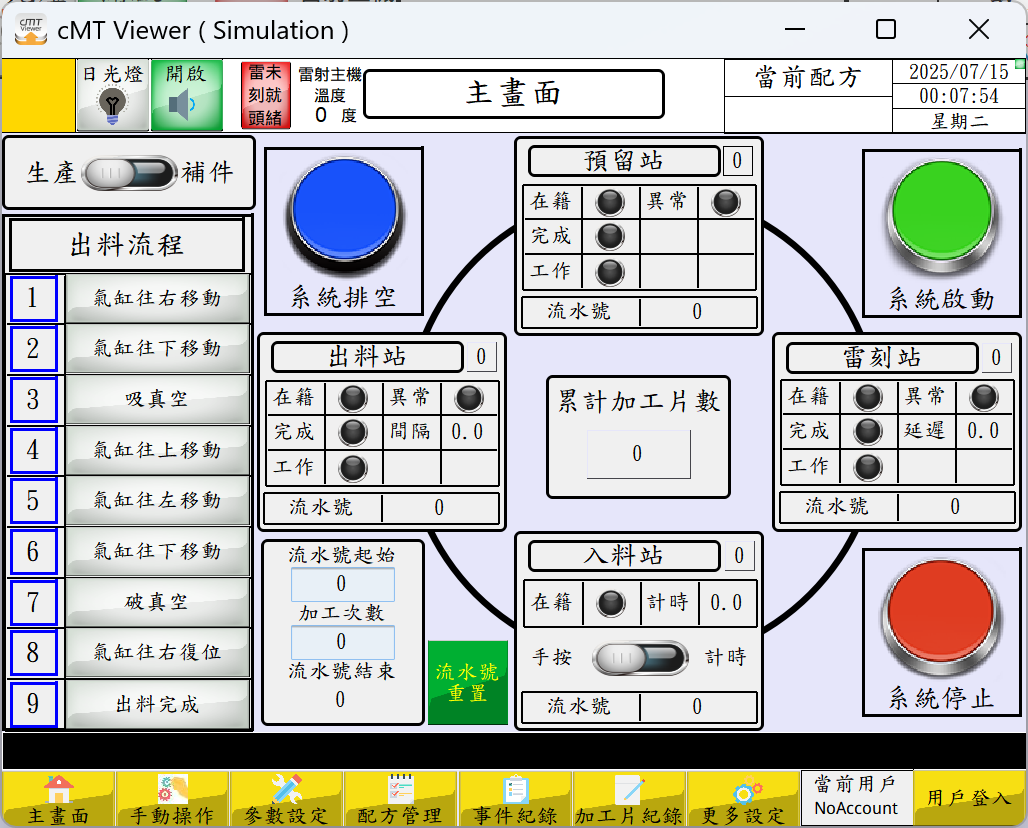Click the 用戶登入 user login button
This screenshot has width=1028, height=828.
pyautogui.click(x=969, y=798)
